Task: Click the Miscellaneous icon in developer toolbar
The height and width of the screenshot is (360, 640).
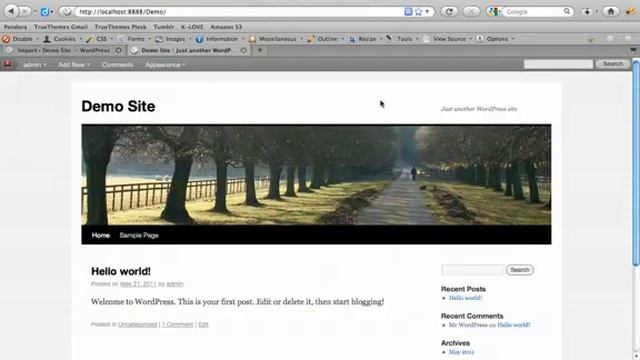Action: coord(252,39)
